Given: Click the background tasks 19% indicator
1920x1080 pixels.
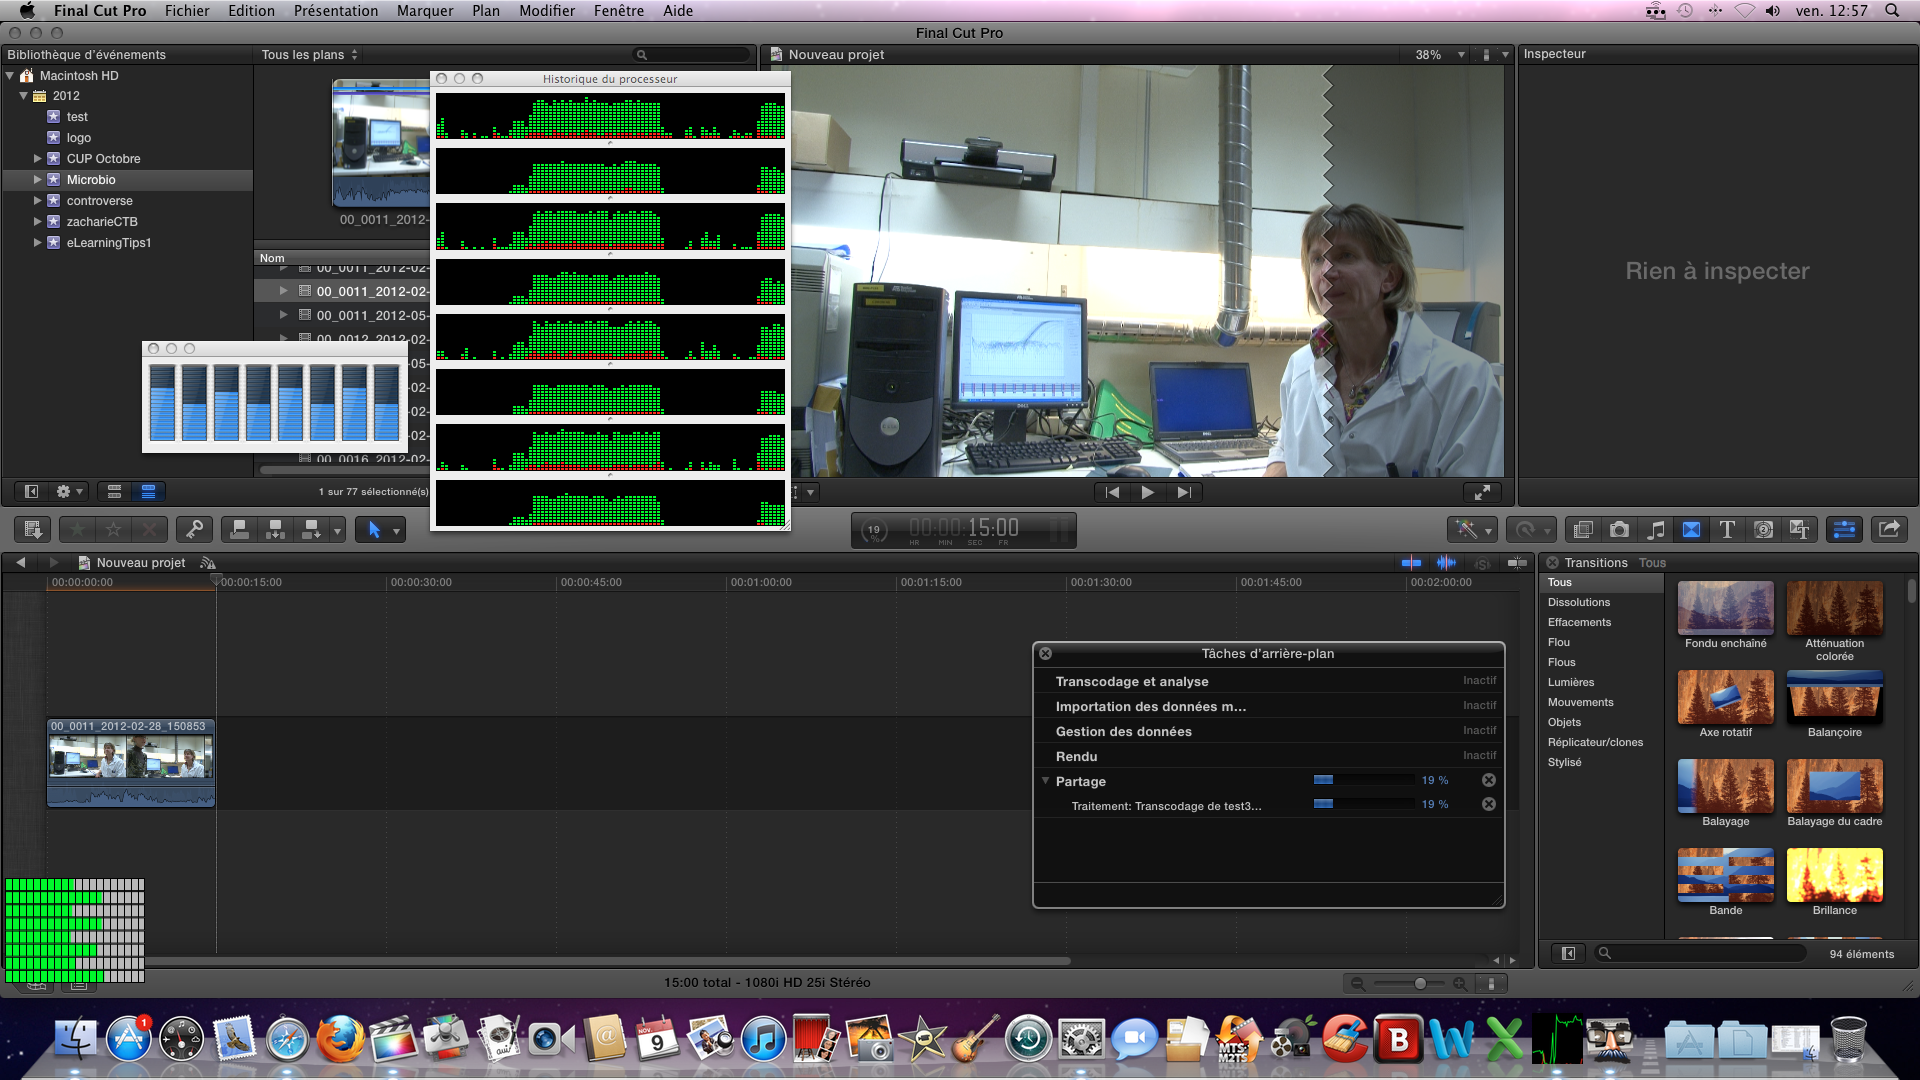Looking at the screenshot, I should (x=874, y=530).
